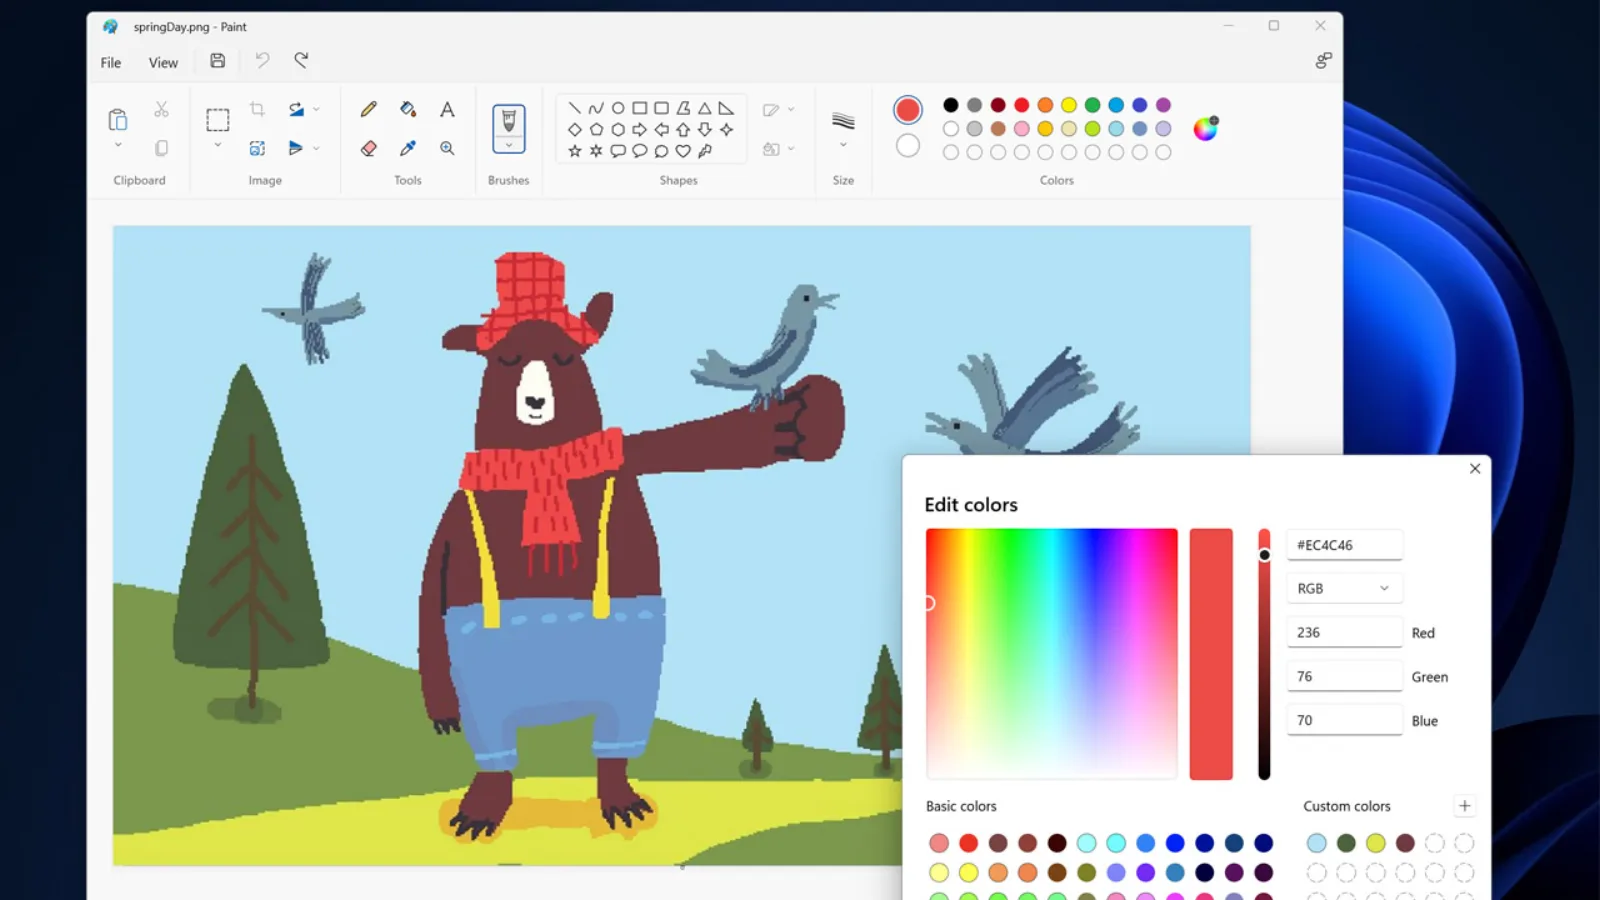The width and height of the screenshot is (1600, 900).
Task: Select the Five-point star shape
Action: coord(574,152)
